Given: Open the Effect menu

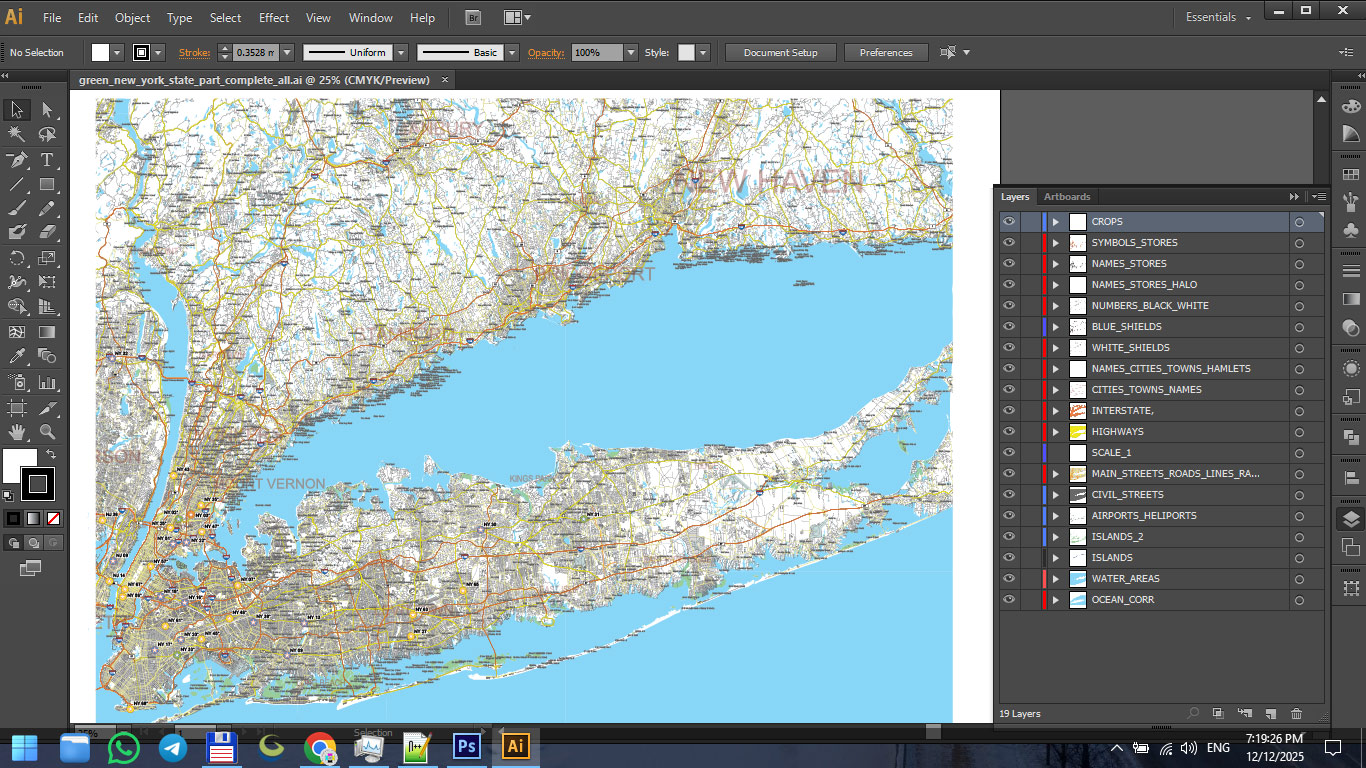Looking at the screenshot, I should click(x=274, y=18).
